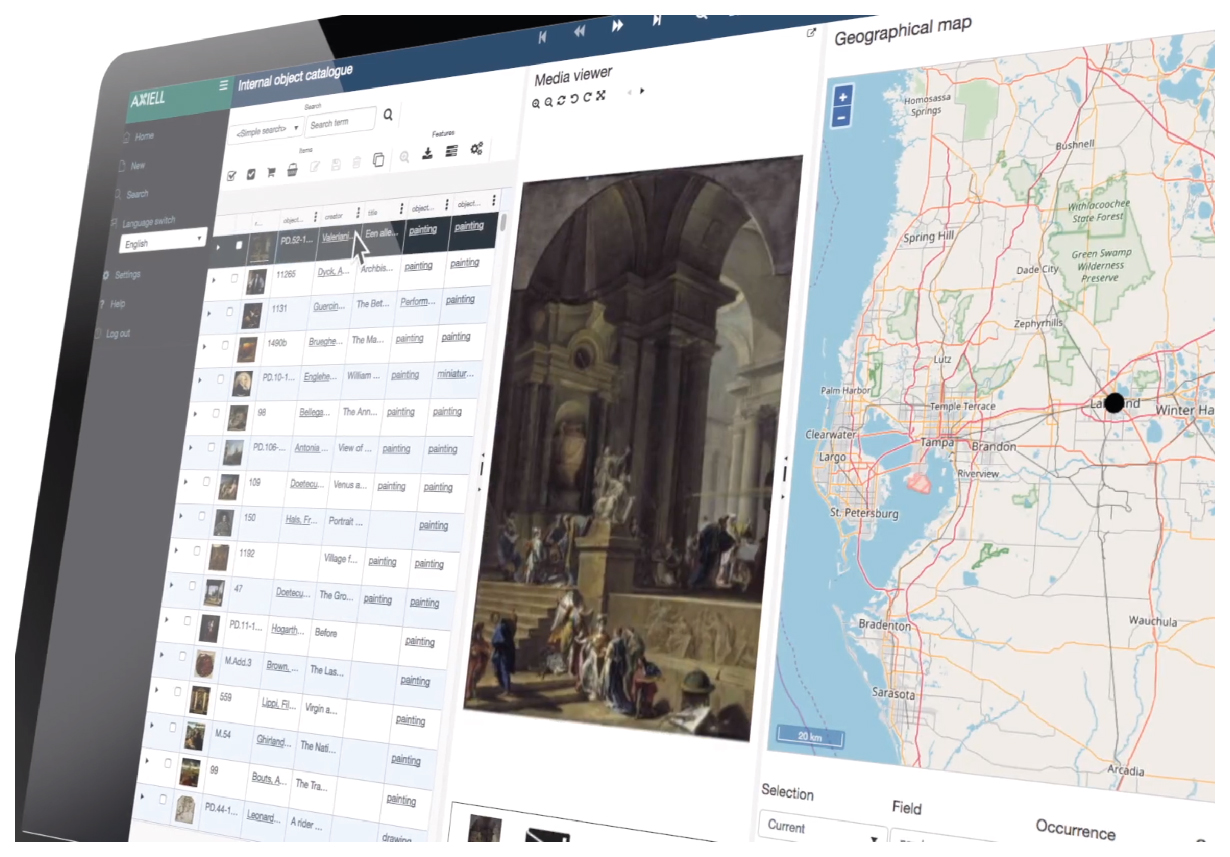Click the copy records icon
1230x857 pixels.
[x=378, y=159]
